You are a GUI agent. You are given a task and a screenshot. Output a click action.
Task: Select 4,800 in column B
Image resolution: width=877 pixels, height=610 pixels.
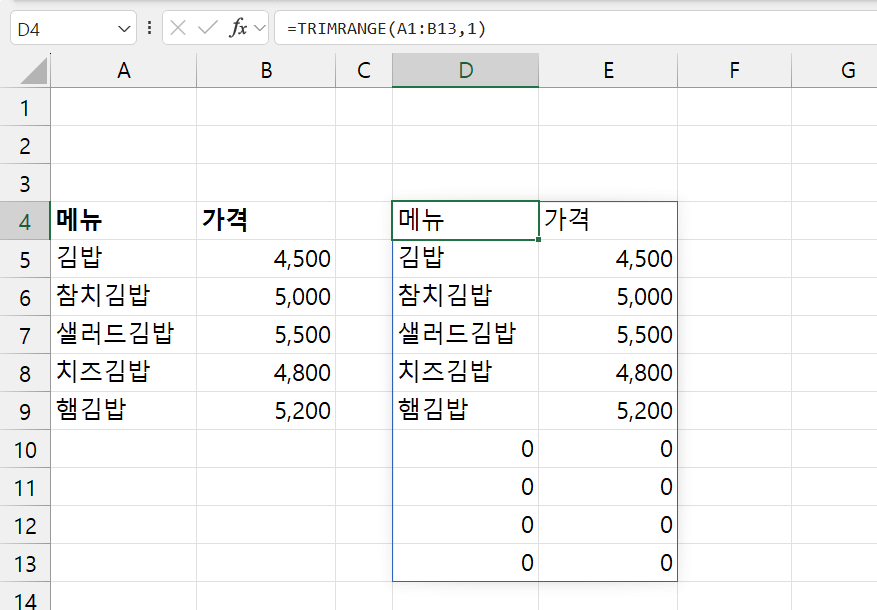(x=266, y=373)
